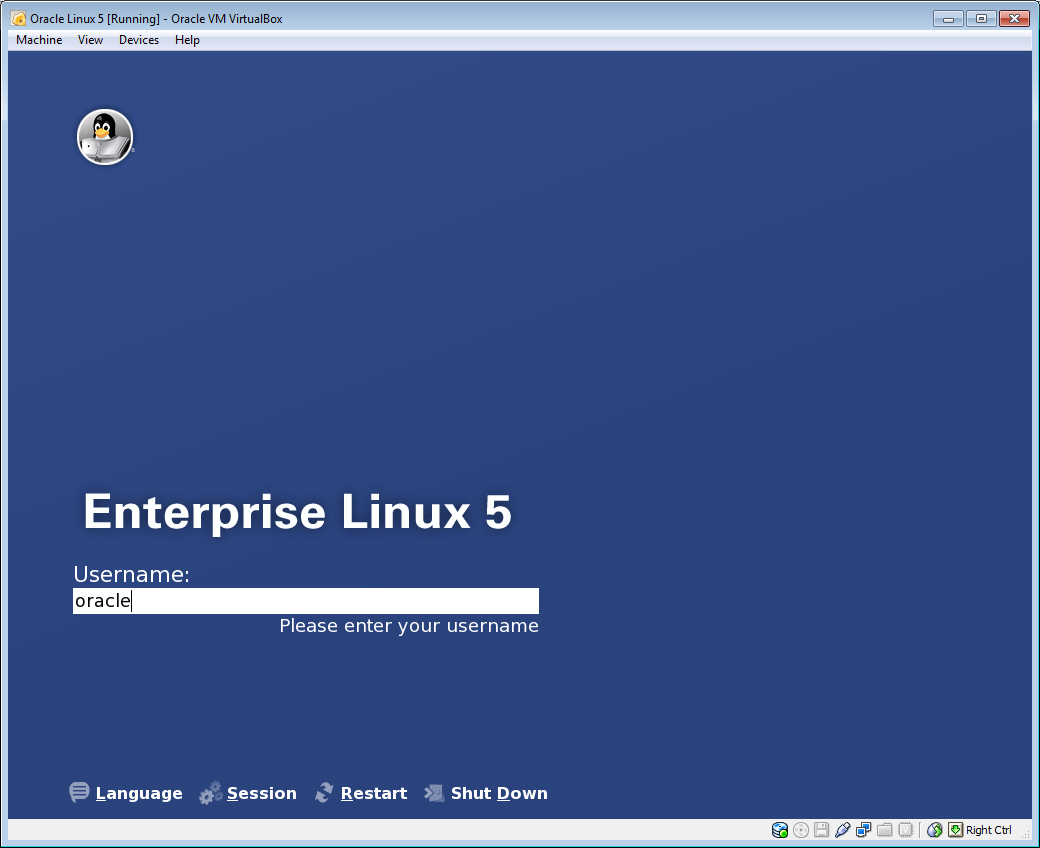Click the virtualization CPU chip status icon
Viewport: 1040px width, 848px height.
pos(905,830)
